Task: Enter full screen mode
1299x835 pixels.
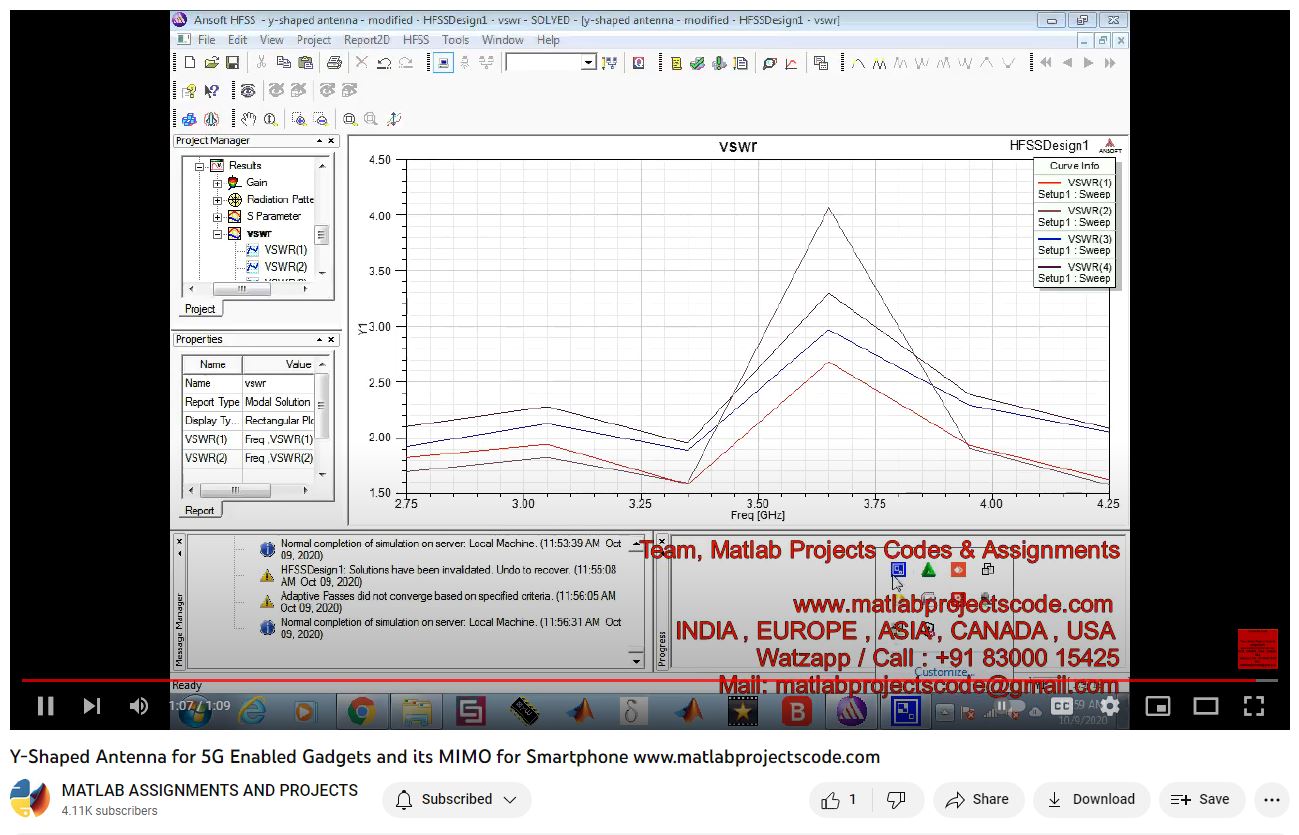Action: 1253,706
